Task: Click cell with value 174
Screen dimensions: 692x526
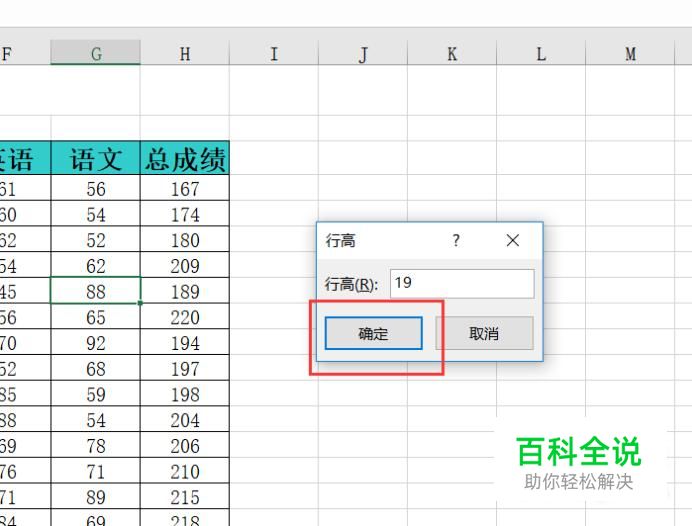Action: (x=185, y=214)
